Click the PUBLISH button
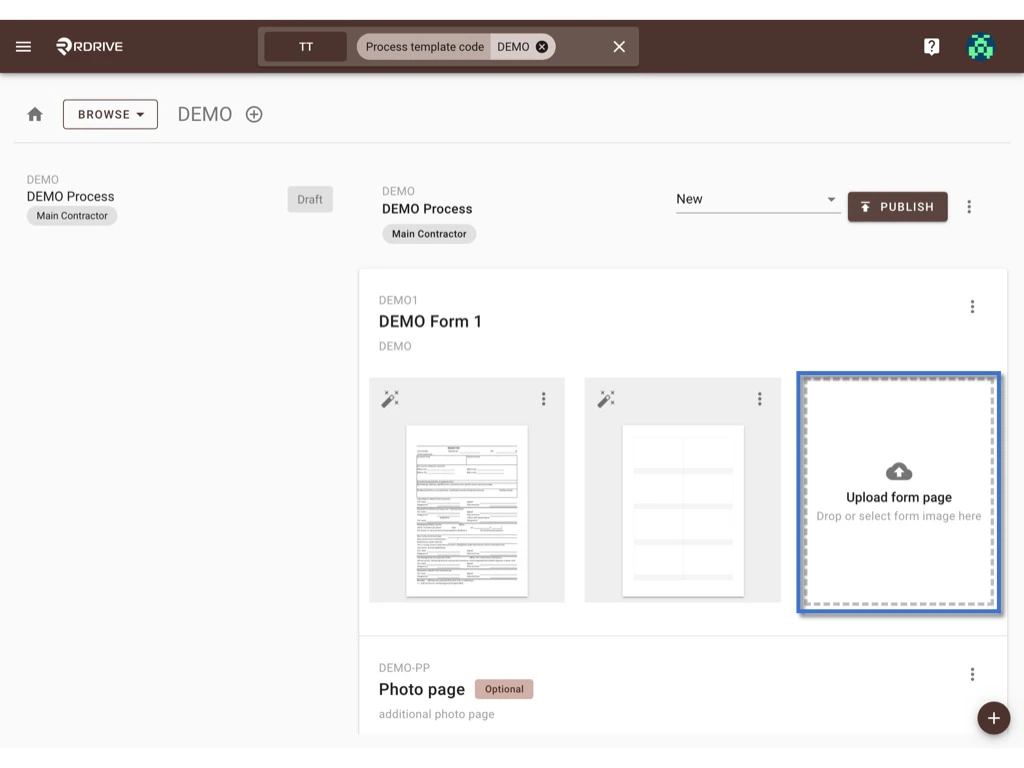The image size is (1024, 768). coord(897,207)
